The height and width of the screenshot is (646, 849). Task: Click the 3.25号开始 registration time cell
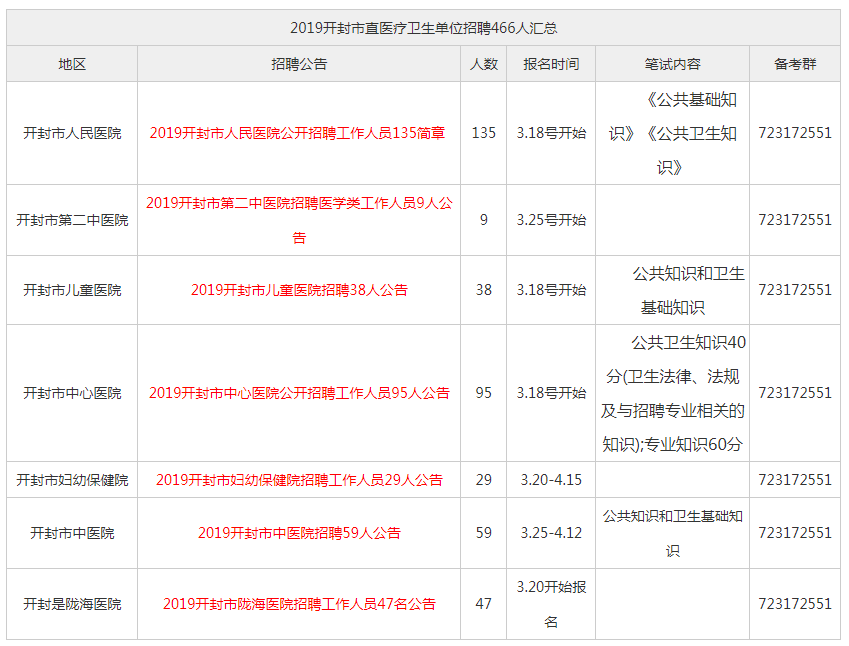pos(551,220)
